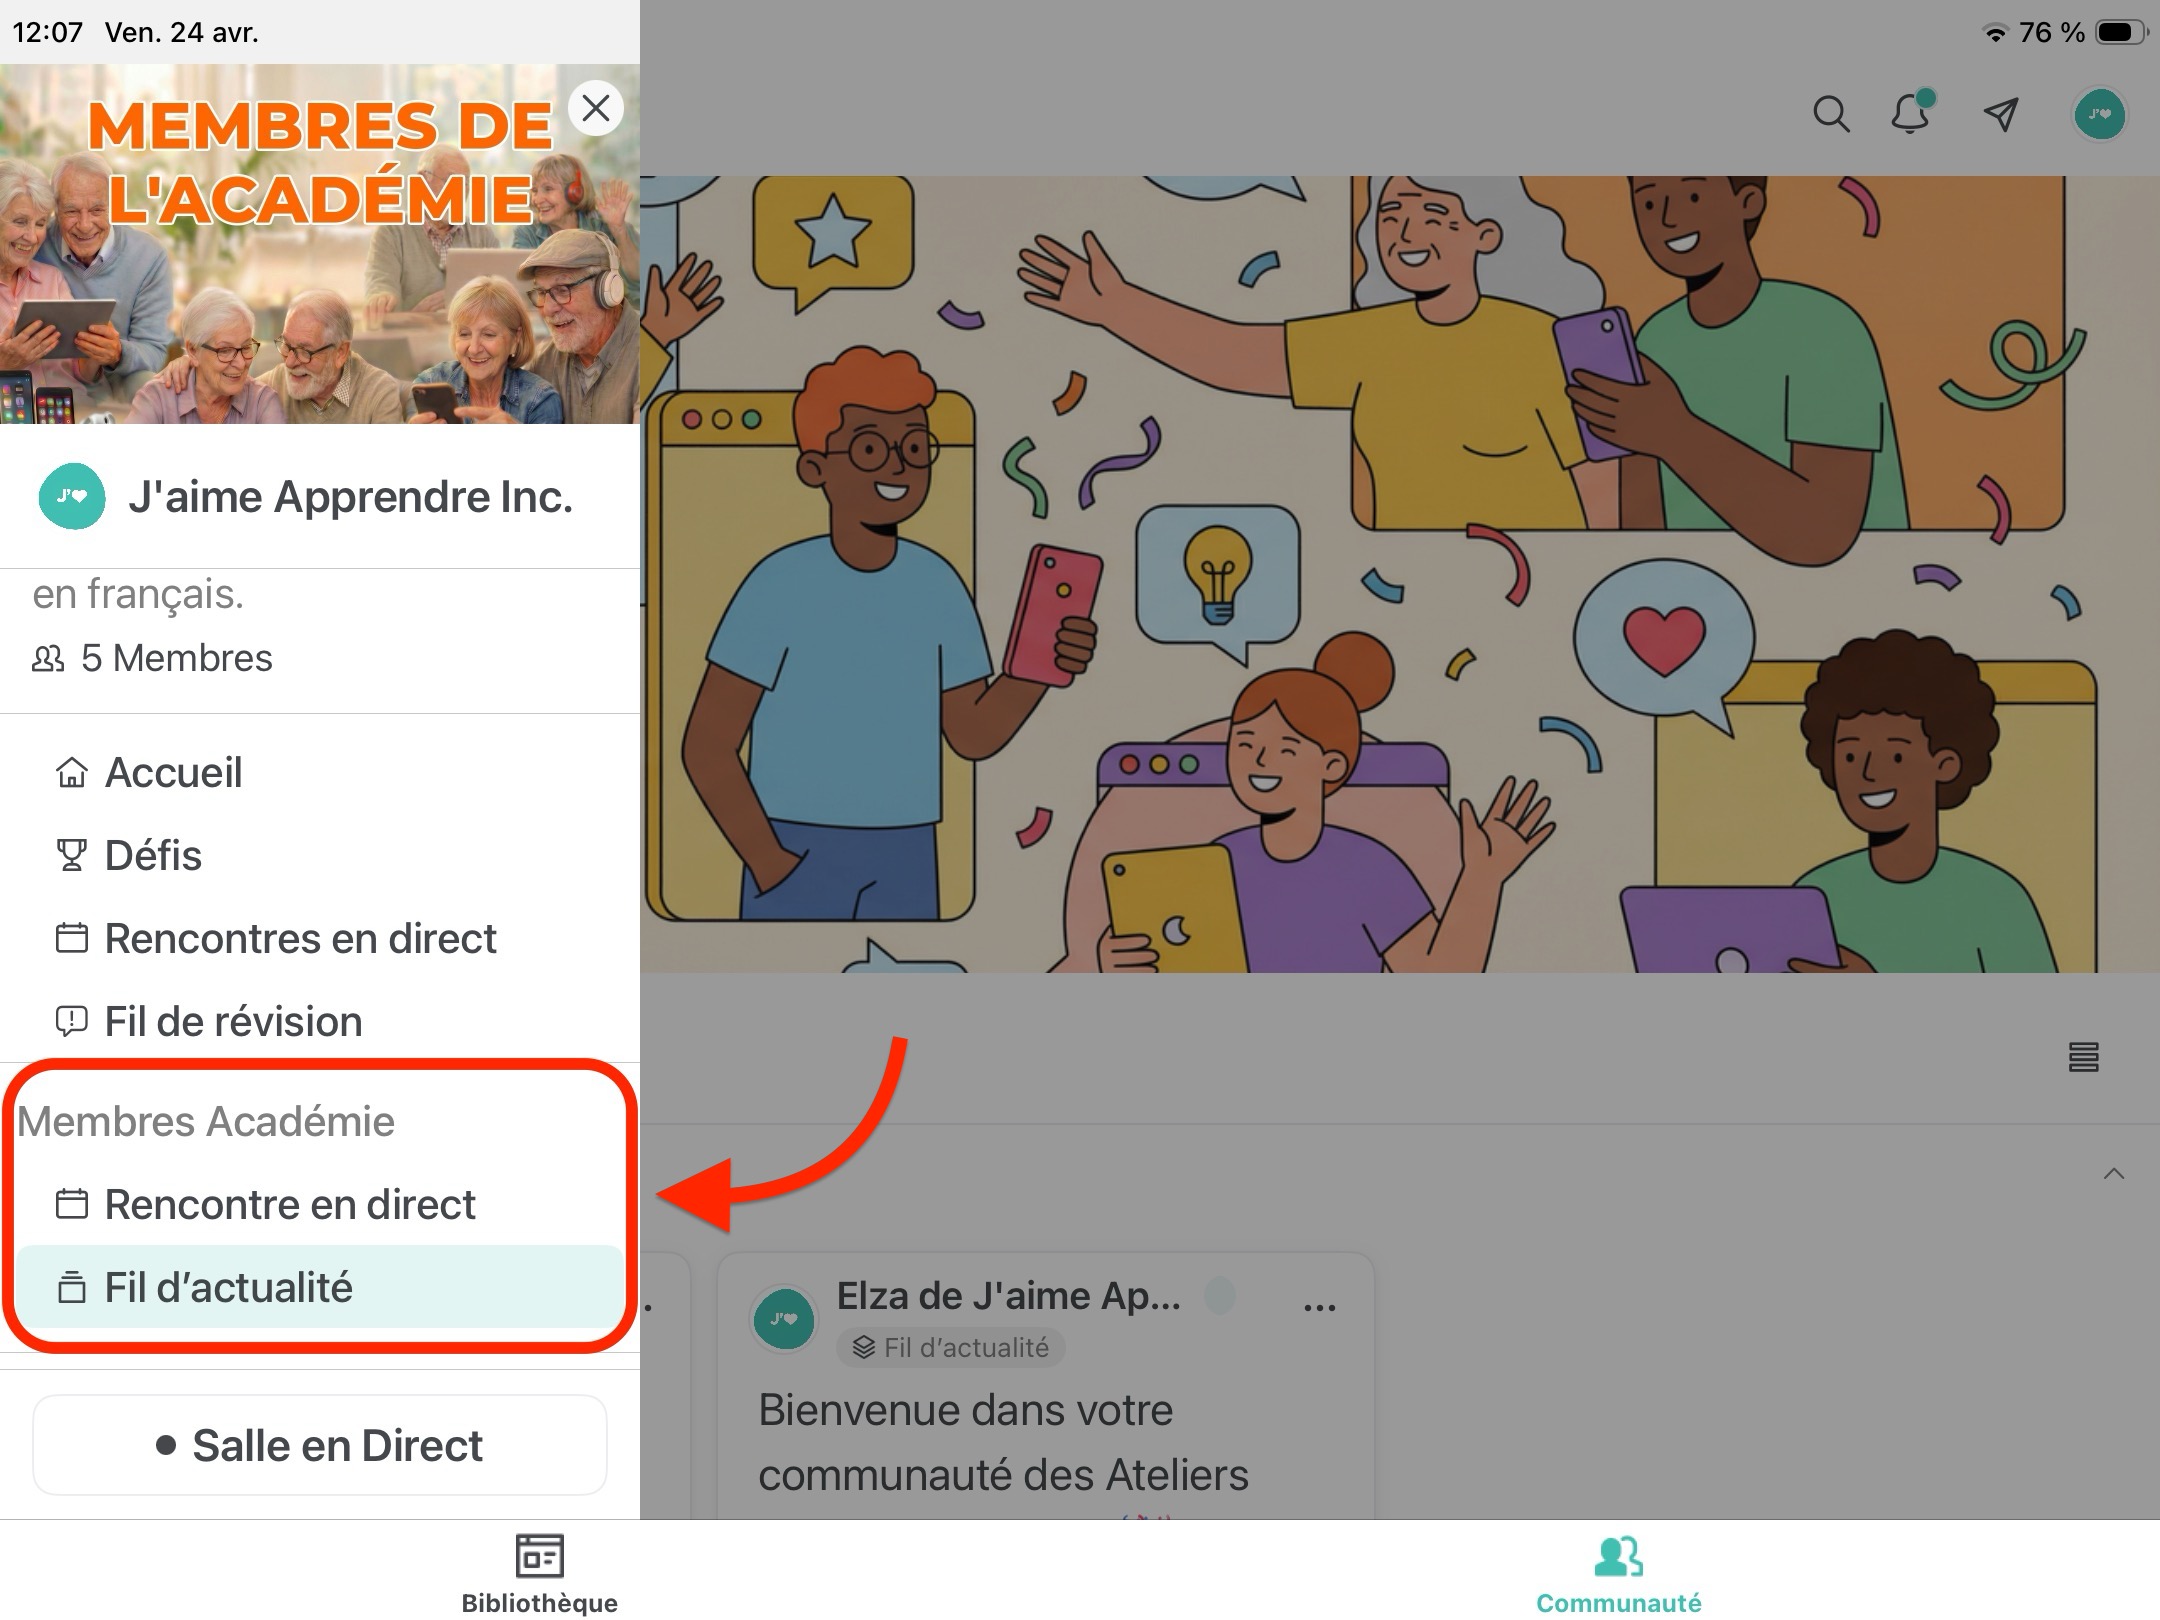Switch to the Bibliothèque tab
This screenshot has width=2160, height=1620.
pyautogui.click(x=540, y=1573)
